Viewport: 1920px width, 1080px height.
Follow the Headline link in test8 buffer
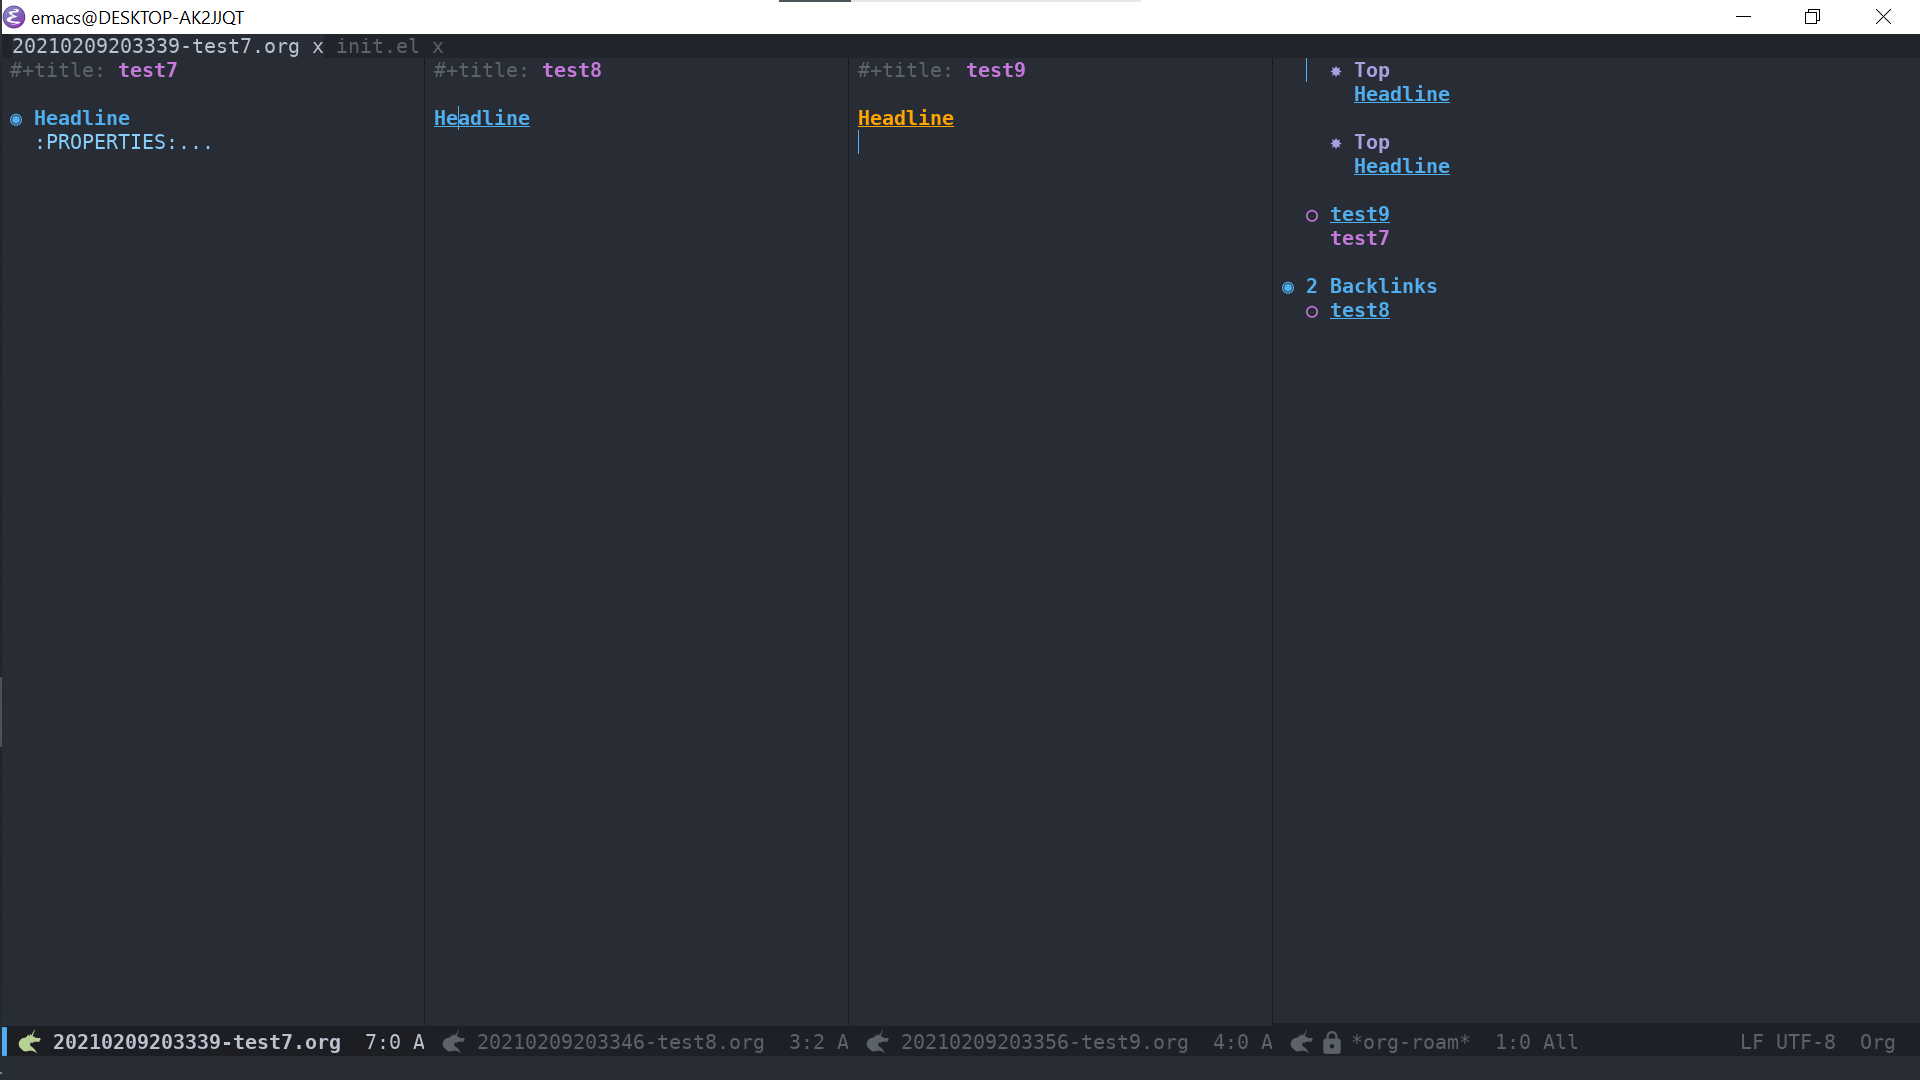pos(482,118)
